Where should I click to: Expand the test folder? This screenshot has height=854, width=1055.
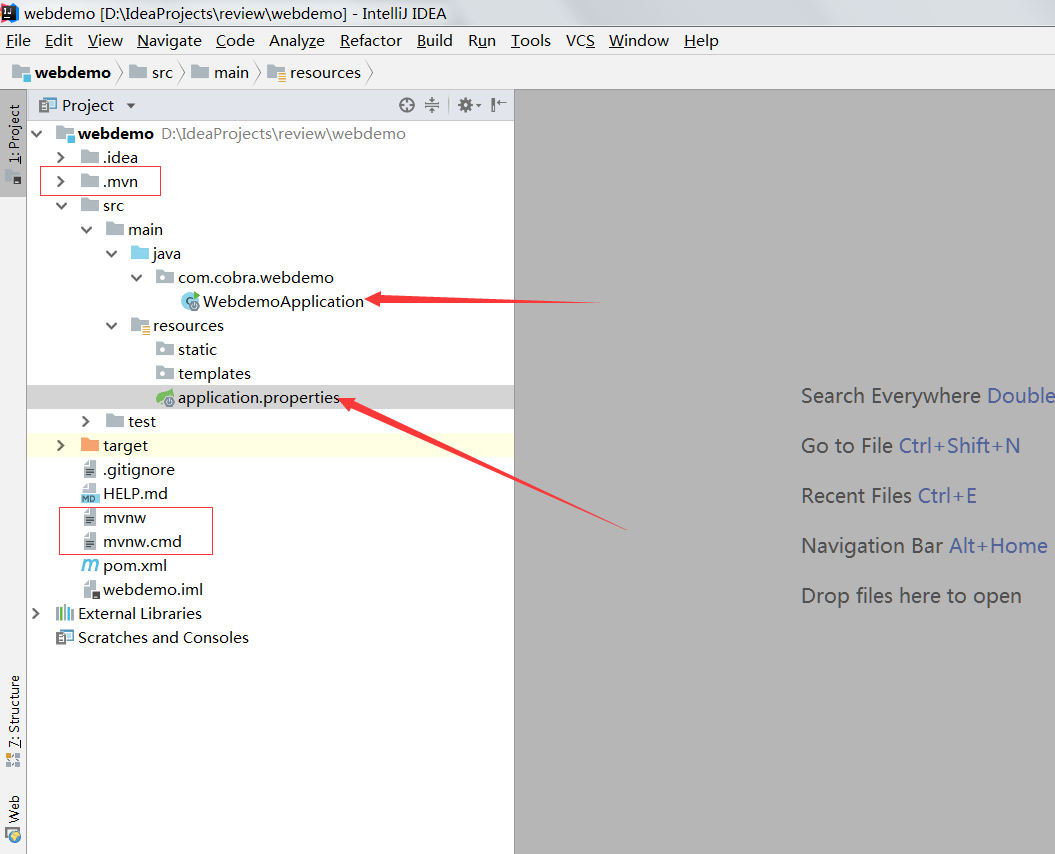pyautogui.click(x=86, y=421)
